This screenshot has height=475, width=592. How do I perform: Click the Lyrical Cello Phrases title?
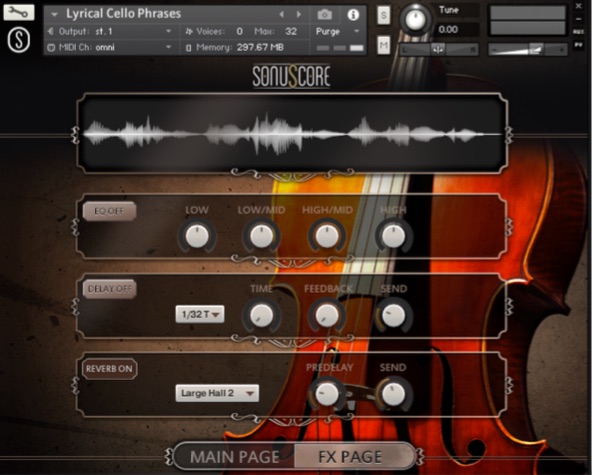123,14
